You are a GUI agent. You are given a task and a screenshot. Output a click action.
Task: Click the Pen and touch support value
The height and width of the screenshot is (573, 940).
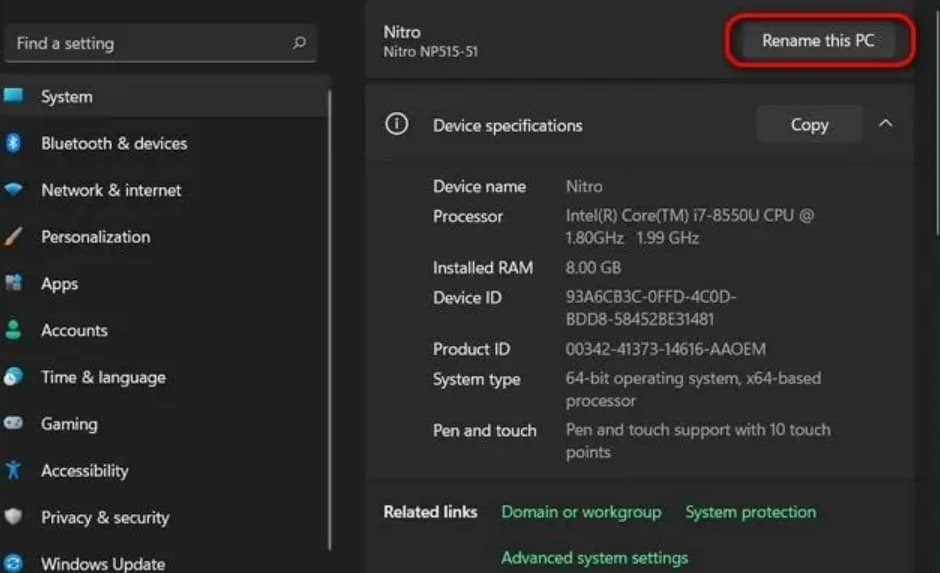[698, 441]
